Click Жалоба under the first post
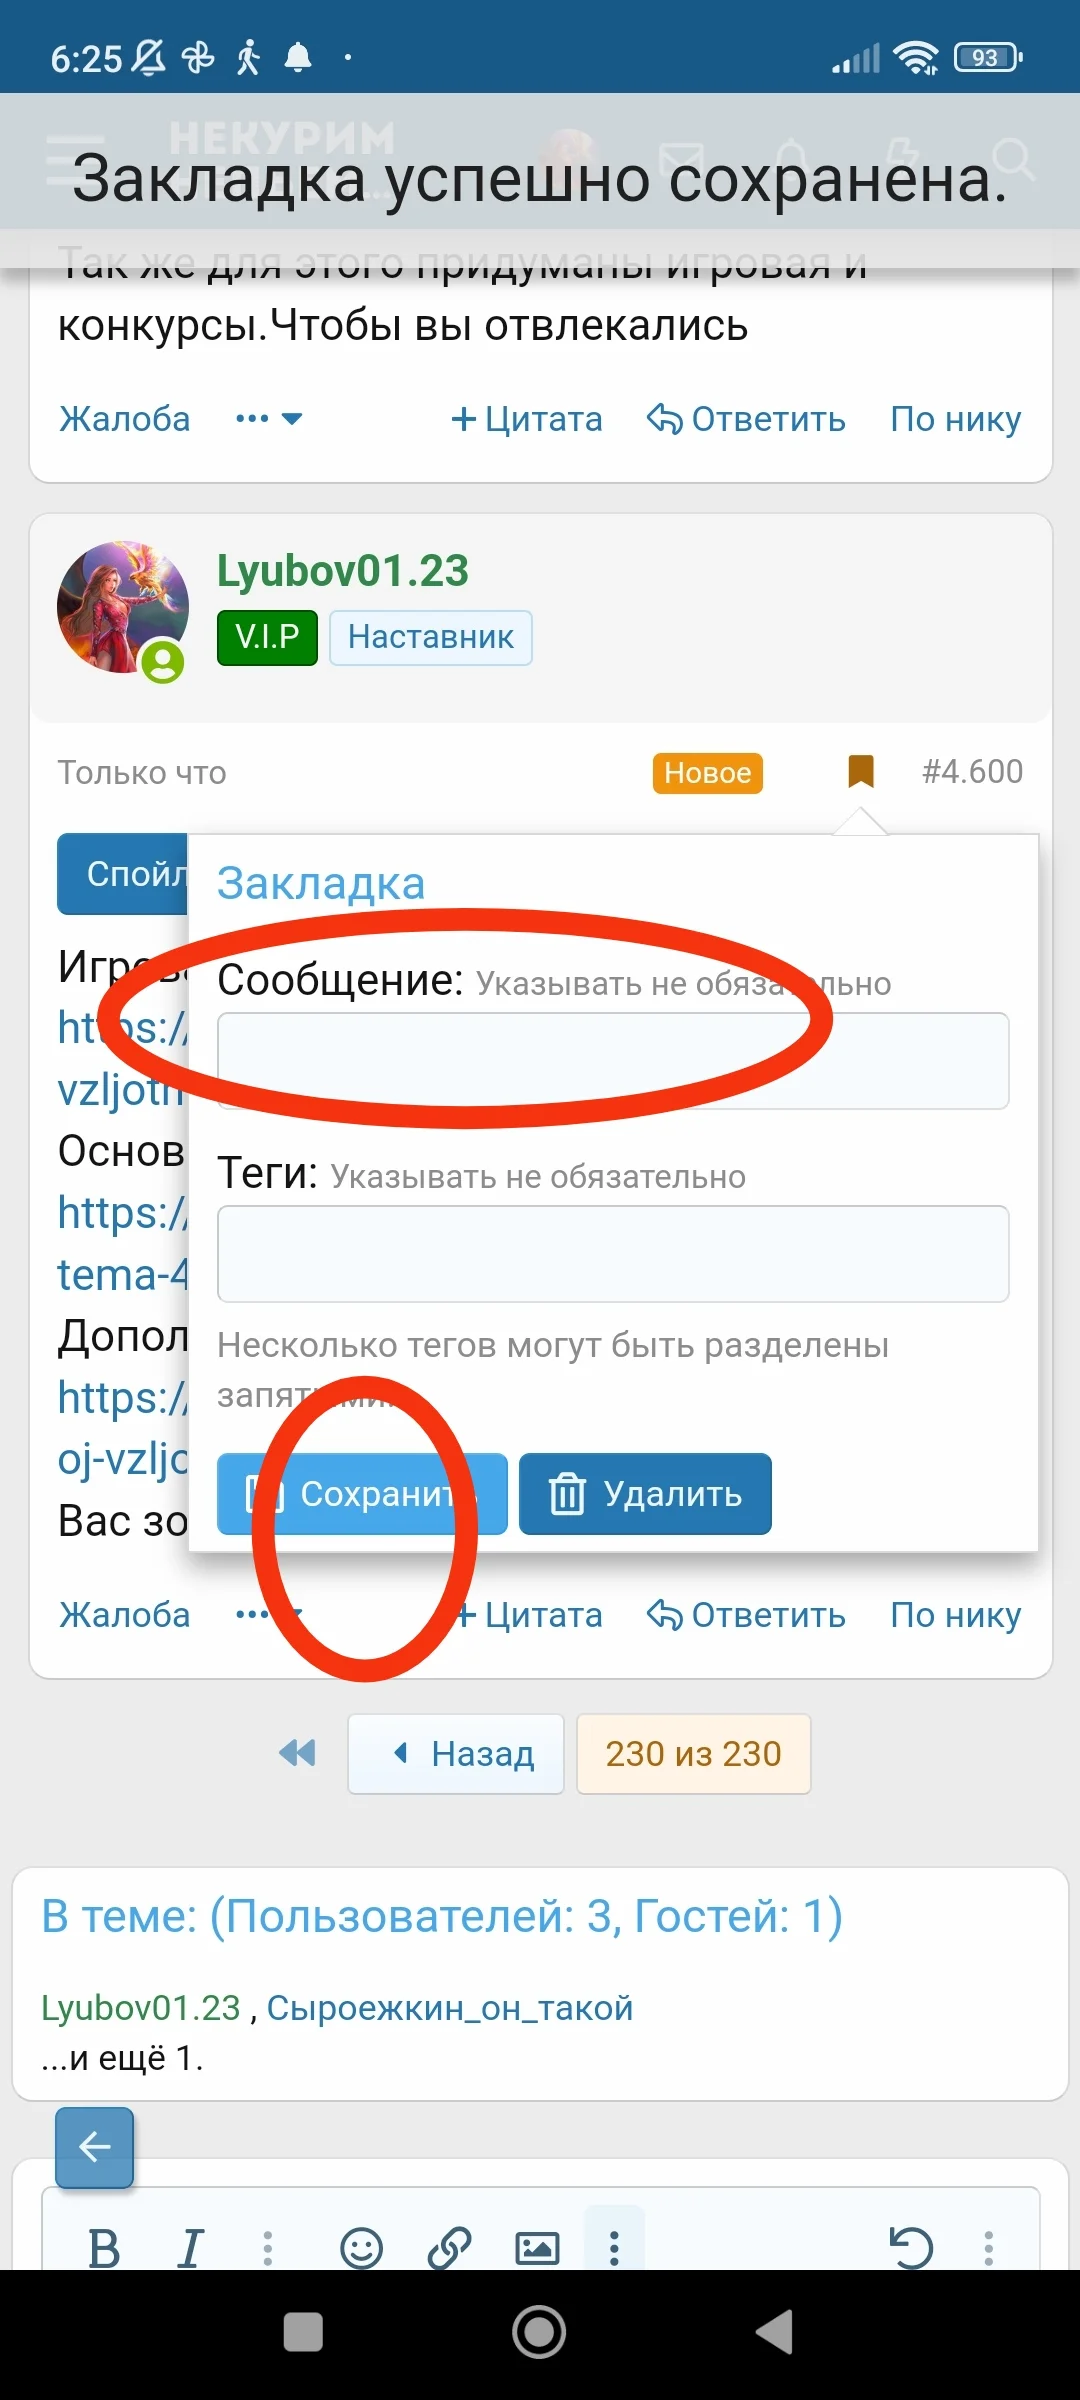The height and width of the screenshot is (2400, 1080). coord(125,419)
